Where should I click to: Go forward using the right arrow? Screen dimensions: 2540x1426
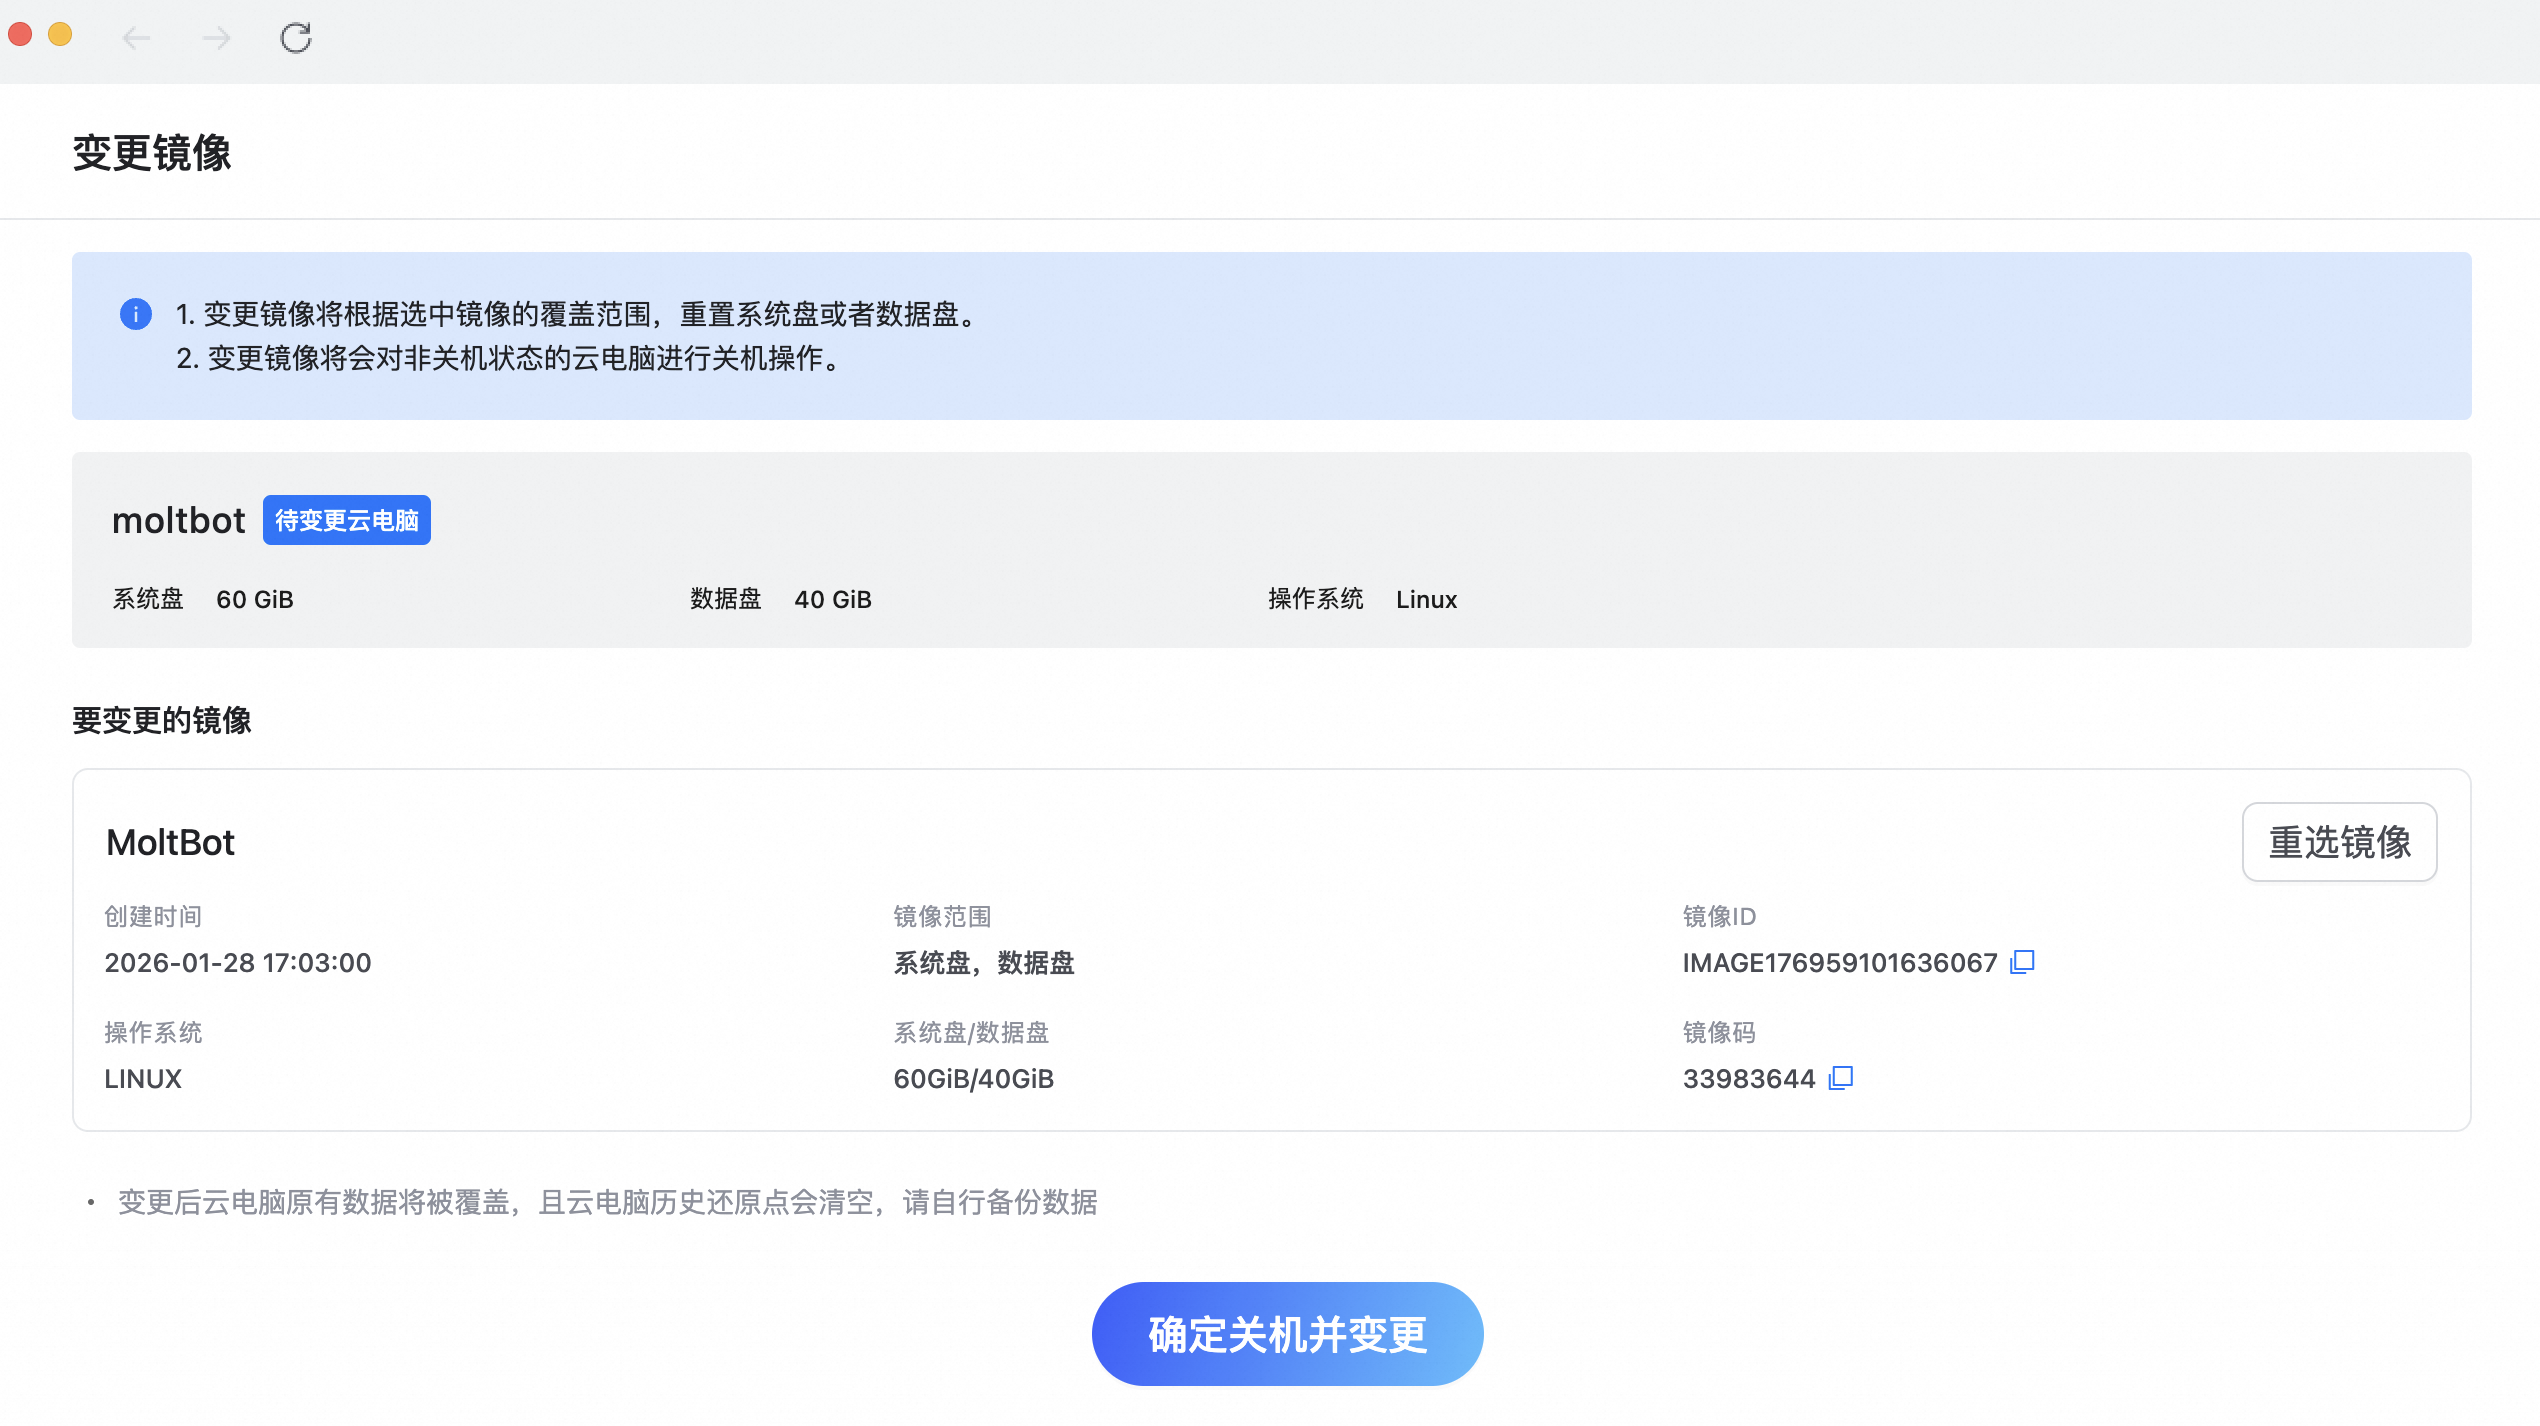coord(216,38)
